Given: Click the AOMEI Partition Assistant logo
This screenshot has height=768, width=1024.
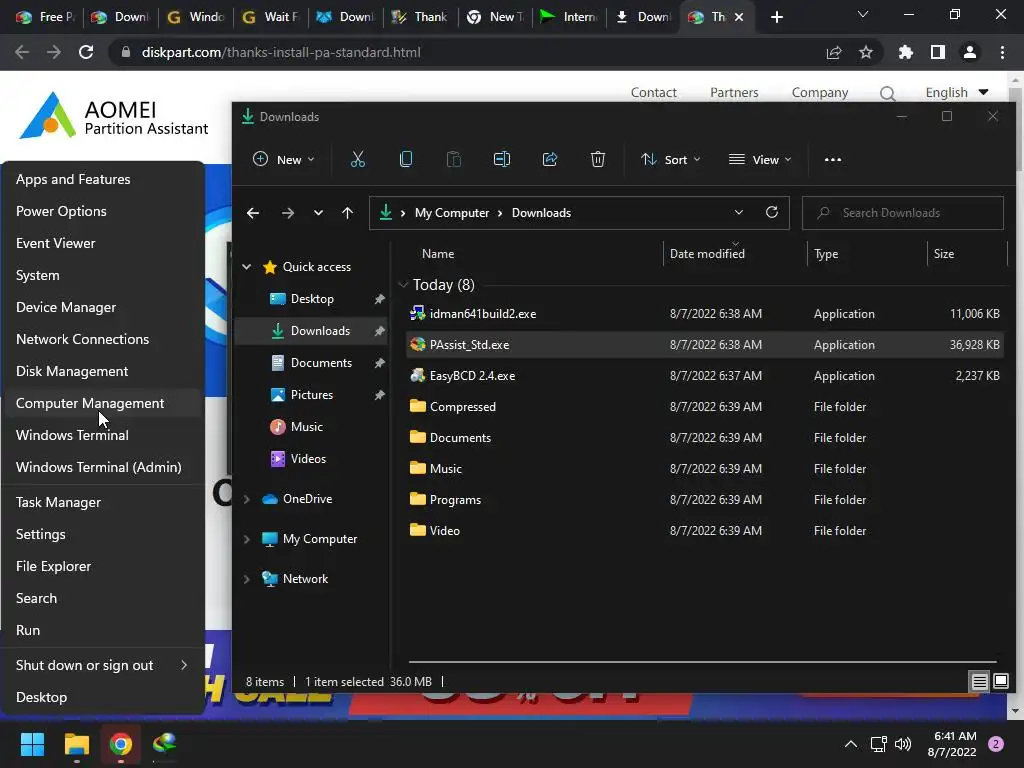Looking at the screenshot, I should pyautogui.click(x=114, y=116).
